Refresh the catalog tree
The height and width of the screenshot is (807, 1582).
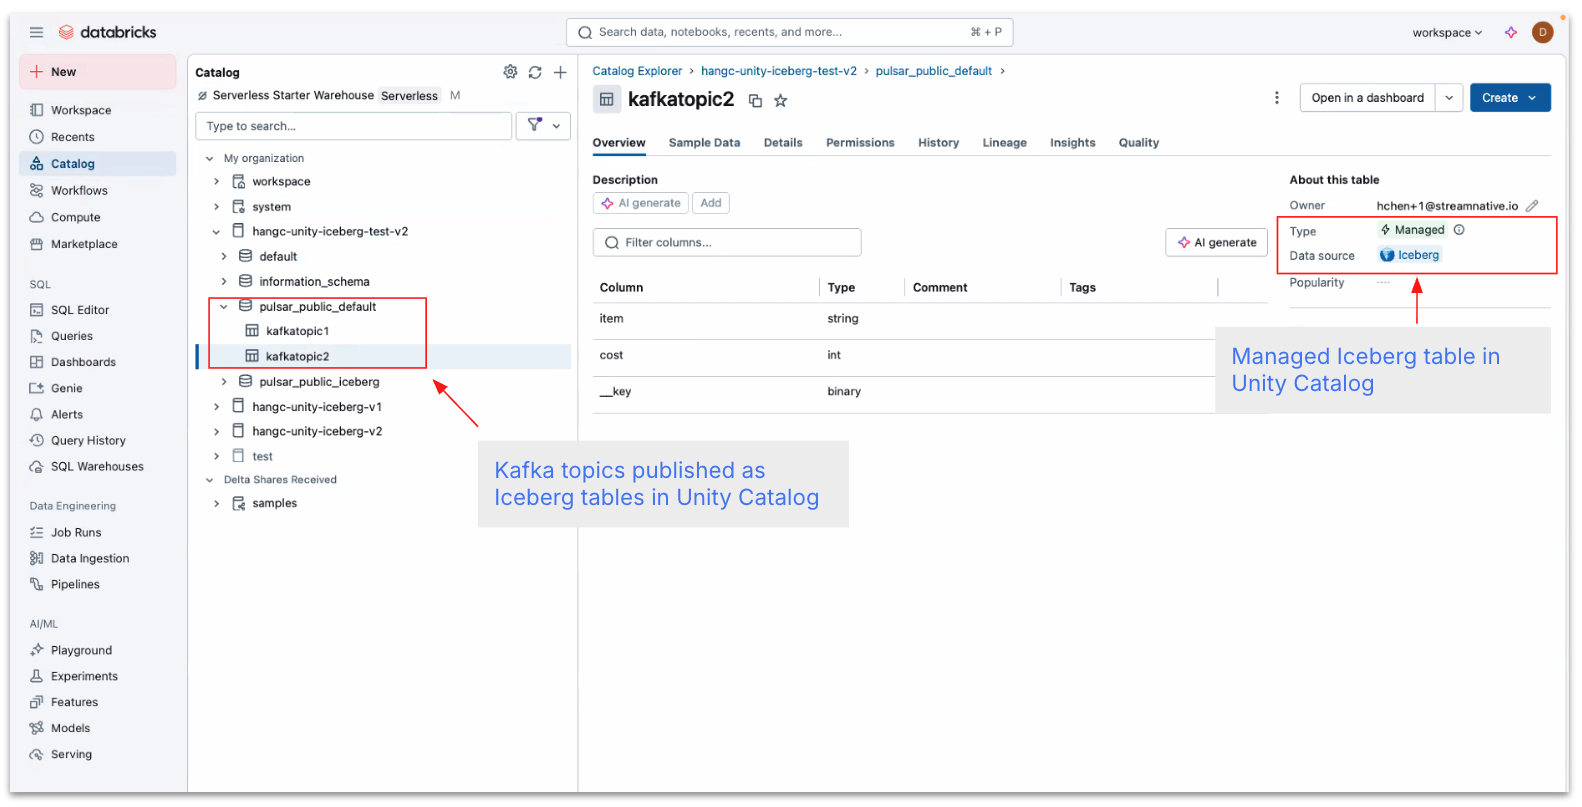point(535,72)
